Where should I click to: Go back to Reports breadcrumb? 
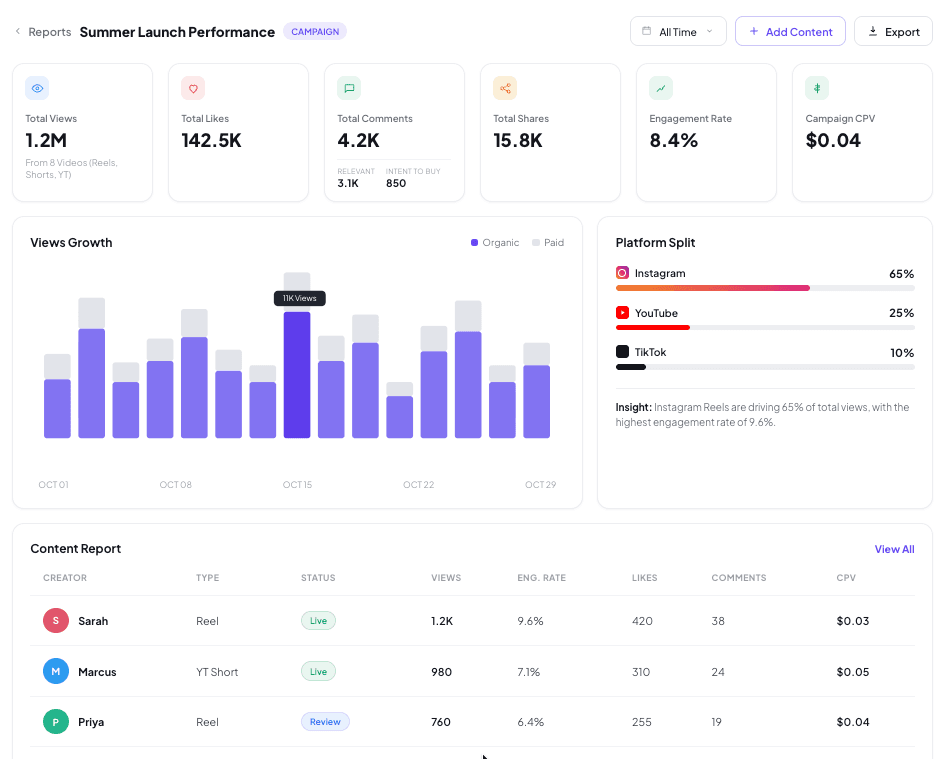pyautogui.click(x=49, y=32)
